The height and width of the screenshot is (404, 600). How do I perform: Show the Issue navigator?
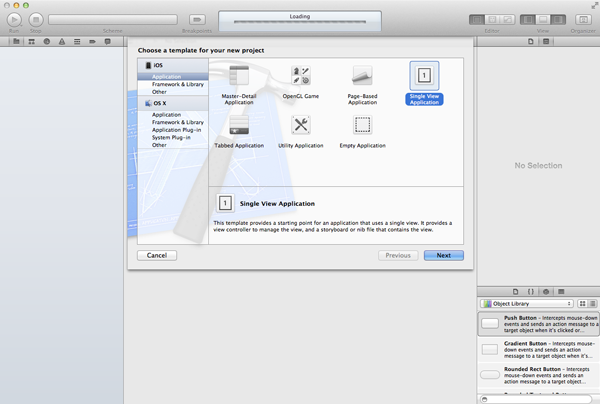62,41
